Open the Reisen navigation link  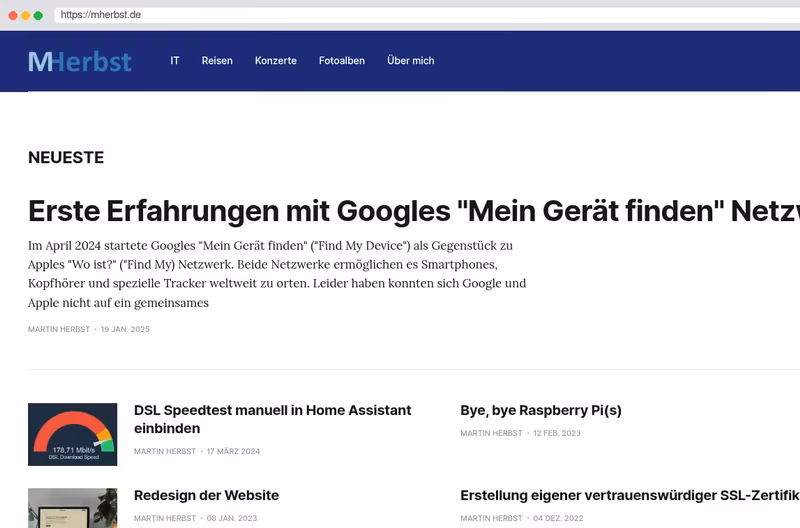pos(217,61)
